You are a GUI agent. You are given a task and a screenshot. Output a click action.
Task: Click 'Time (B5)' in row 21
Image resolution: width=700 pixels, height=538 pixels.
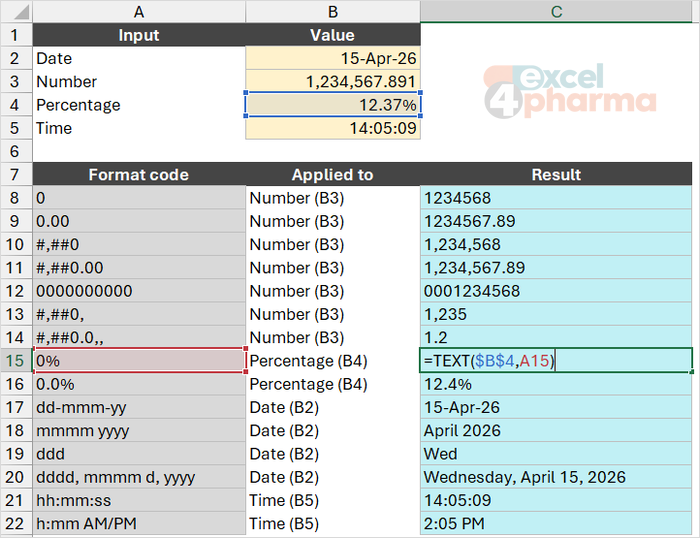point(284,500)
